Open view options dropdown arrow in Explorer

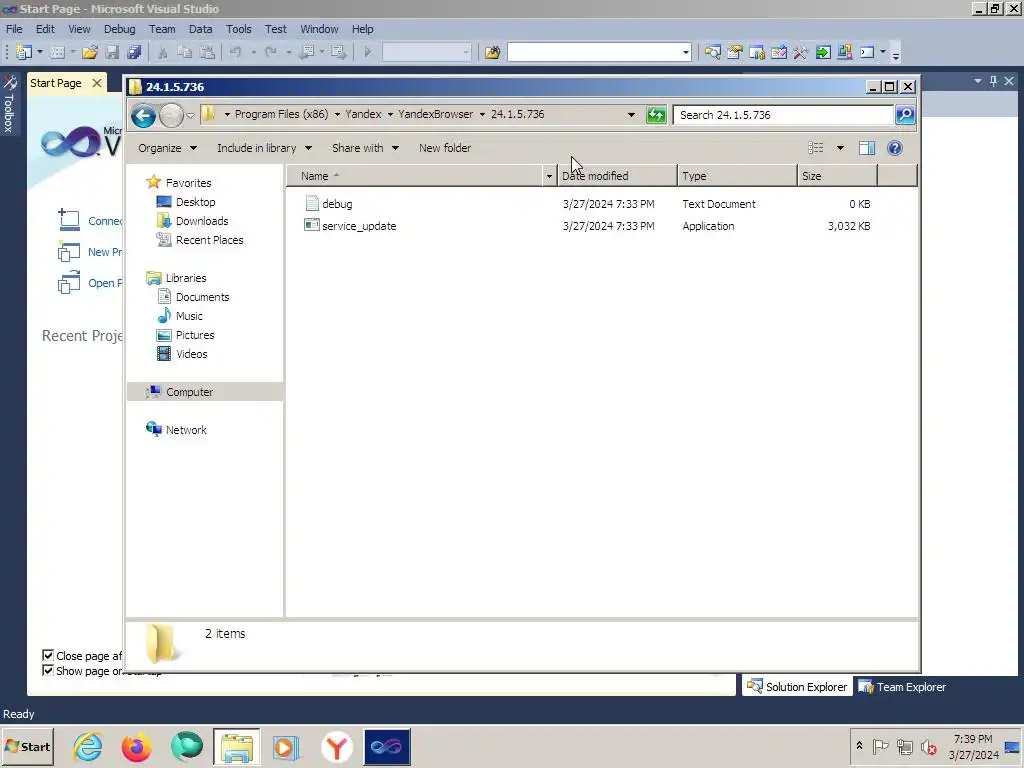click(840, 148)
